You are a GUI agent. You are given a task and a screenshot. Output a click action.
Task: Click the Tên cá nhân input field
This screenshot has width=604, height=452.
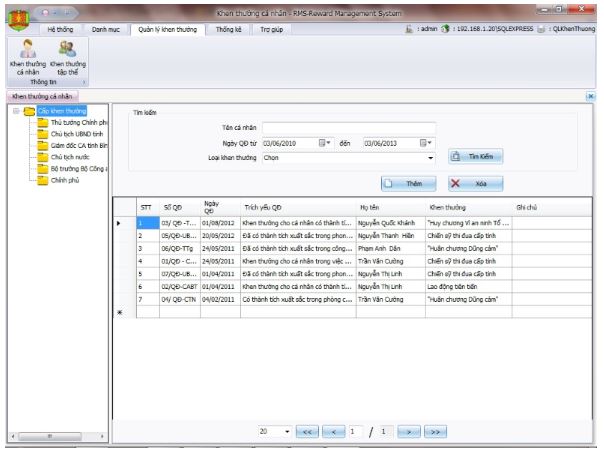[x=349, y=128]
